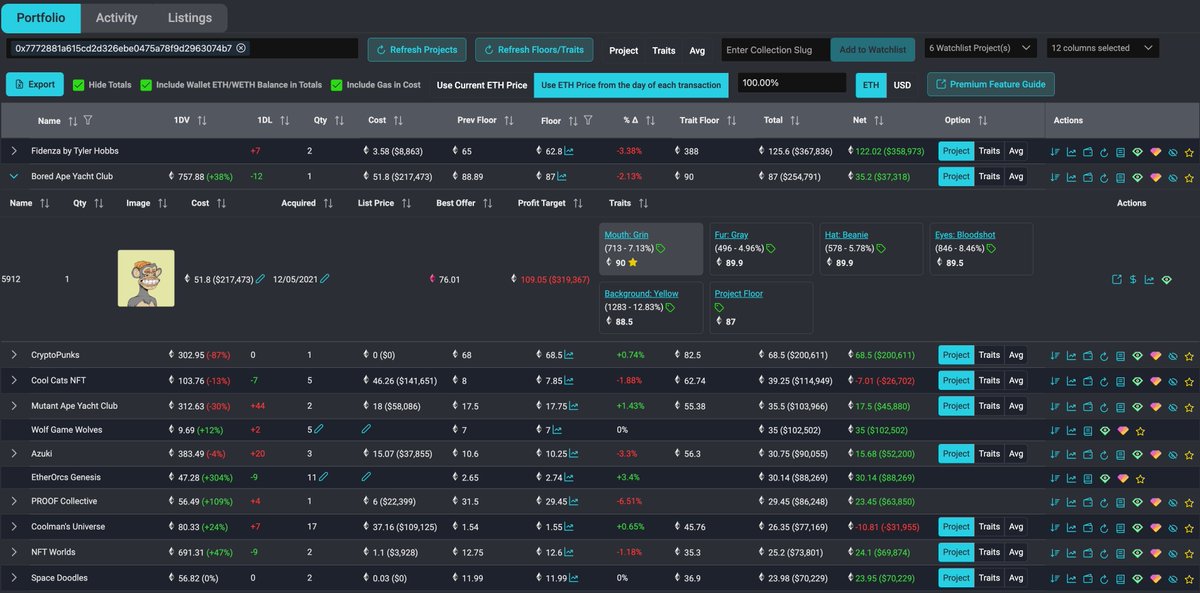This screenshot has width=1200, height=593.
Task: Expand the Azuki row
Action: tap(14, 453)
